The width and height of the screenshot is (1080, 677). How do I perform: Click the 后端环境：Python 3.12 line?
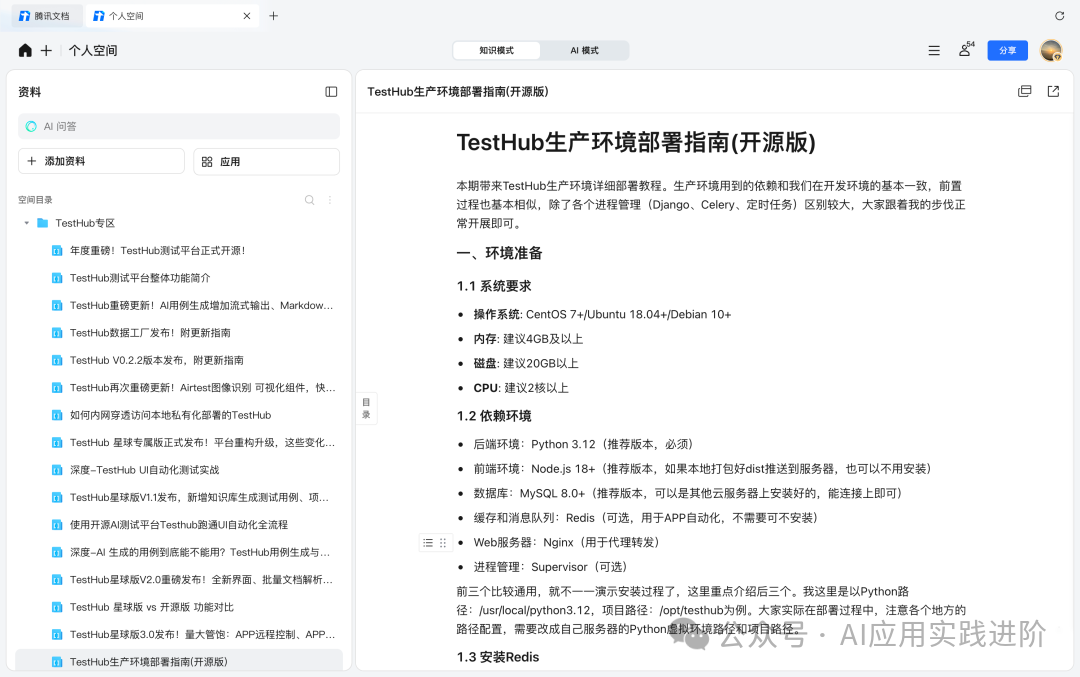(x=583, y=444)
